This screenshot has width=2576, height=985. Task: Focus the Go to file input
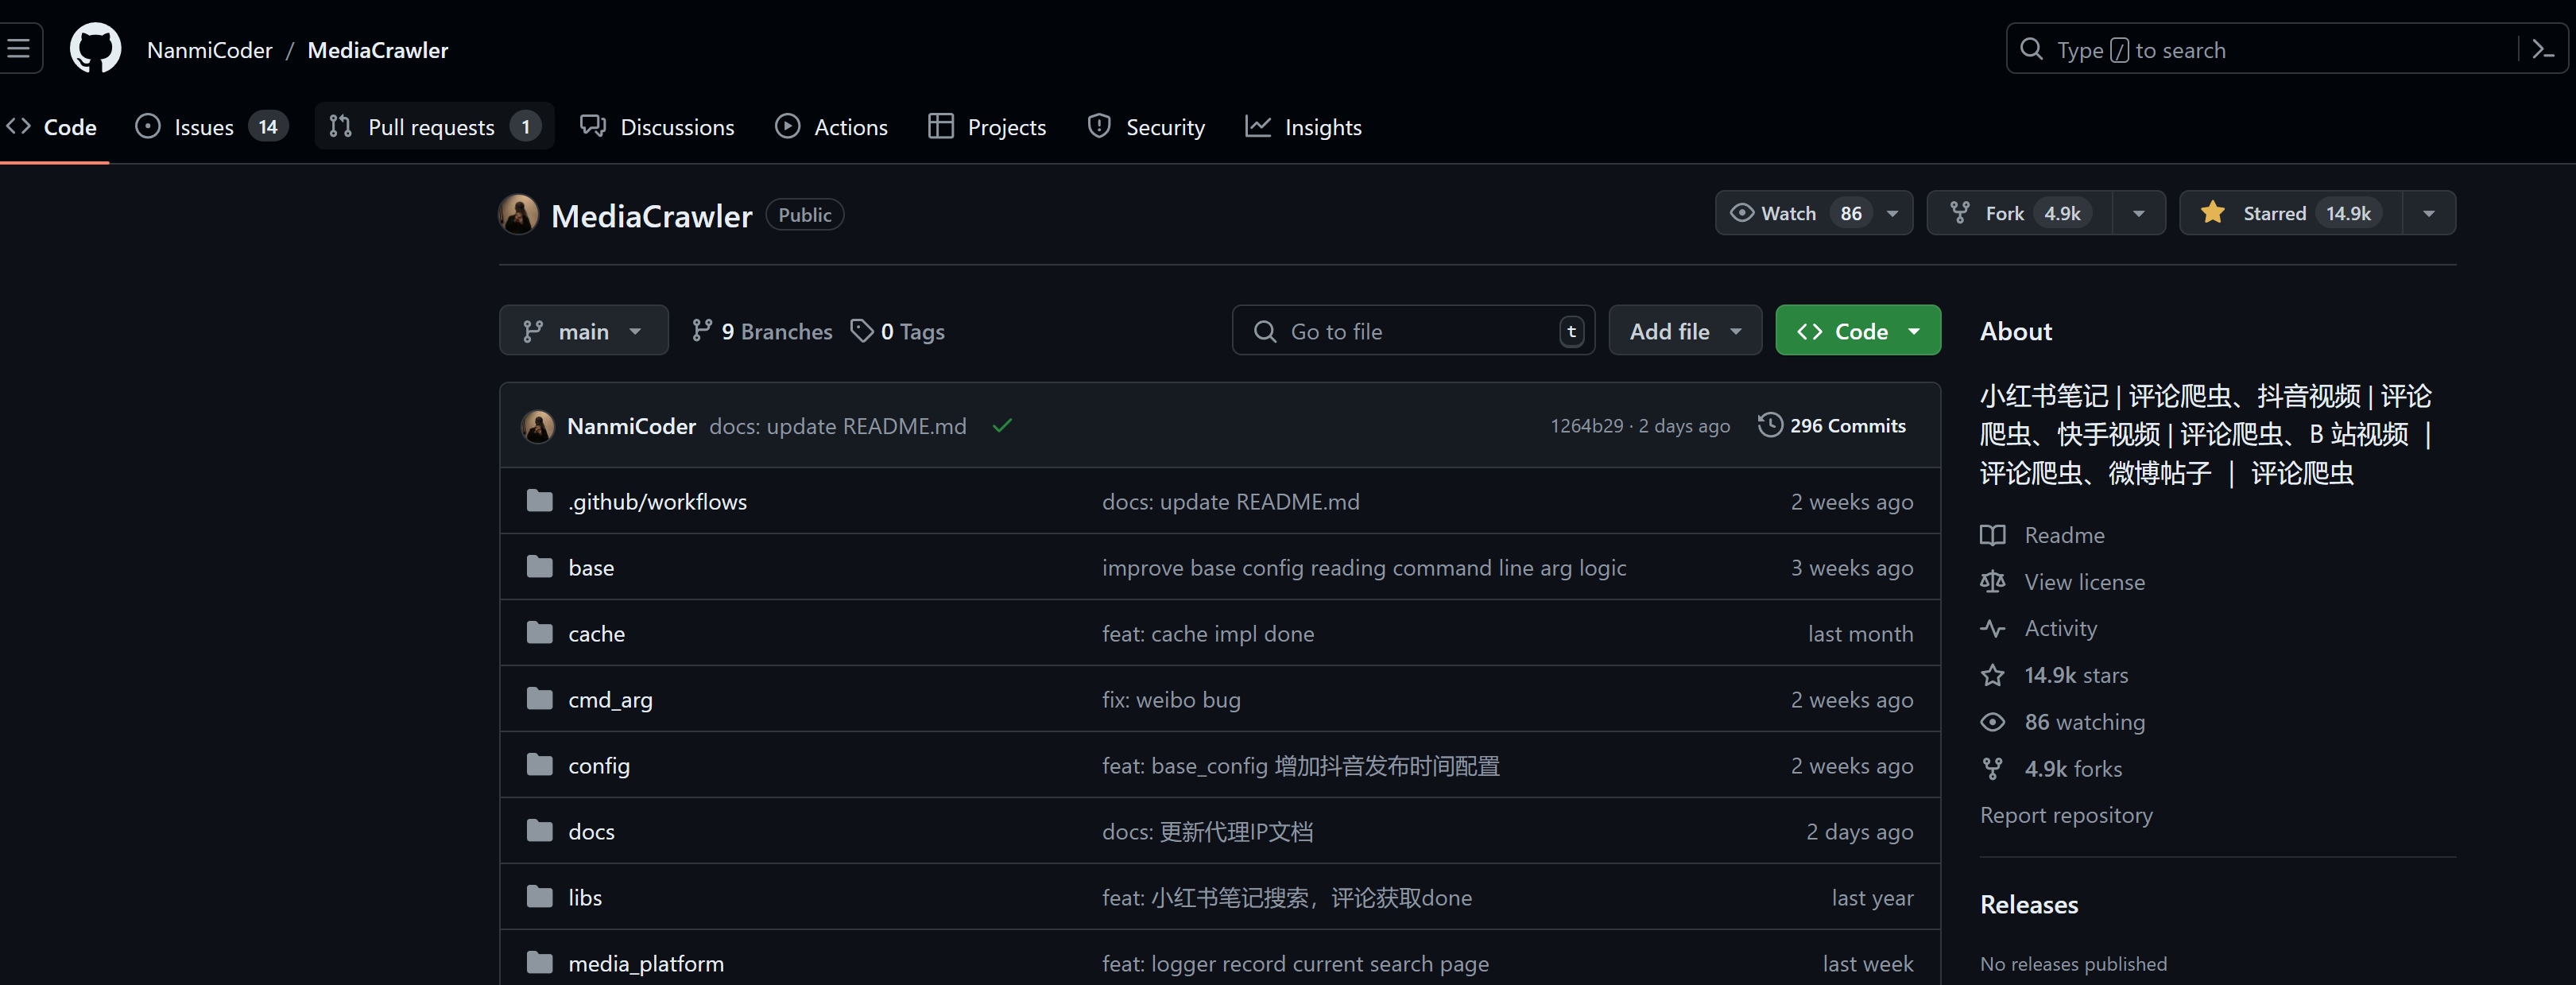coord(1413,331)
